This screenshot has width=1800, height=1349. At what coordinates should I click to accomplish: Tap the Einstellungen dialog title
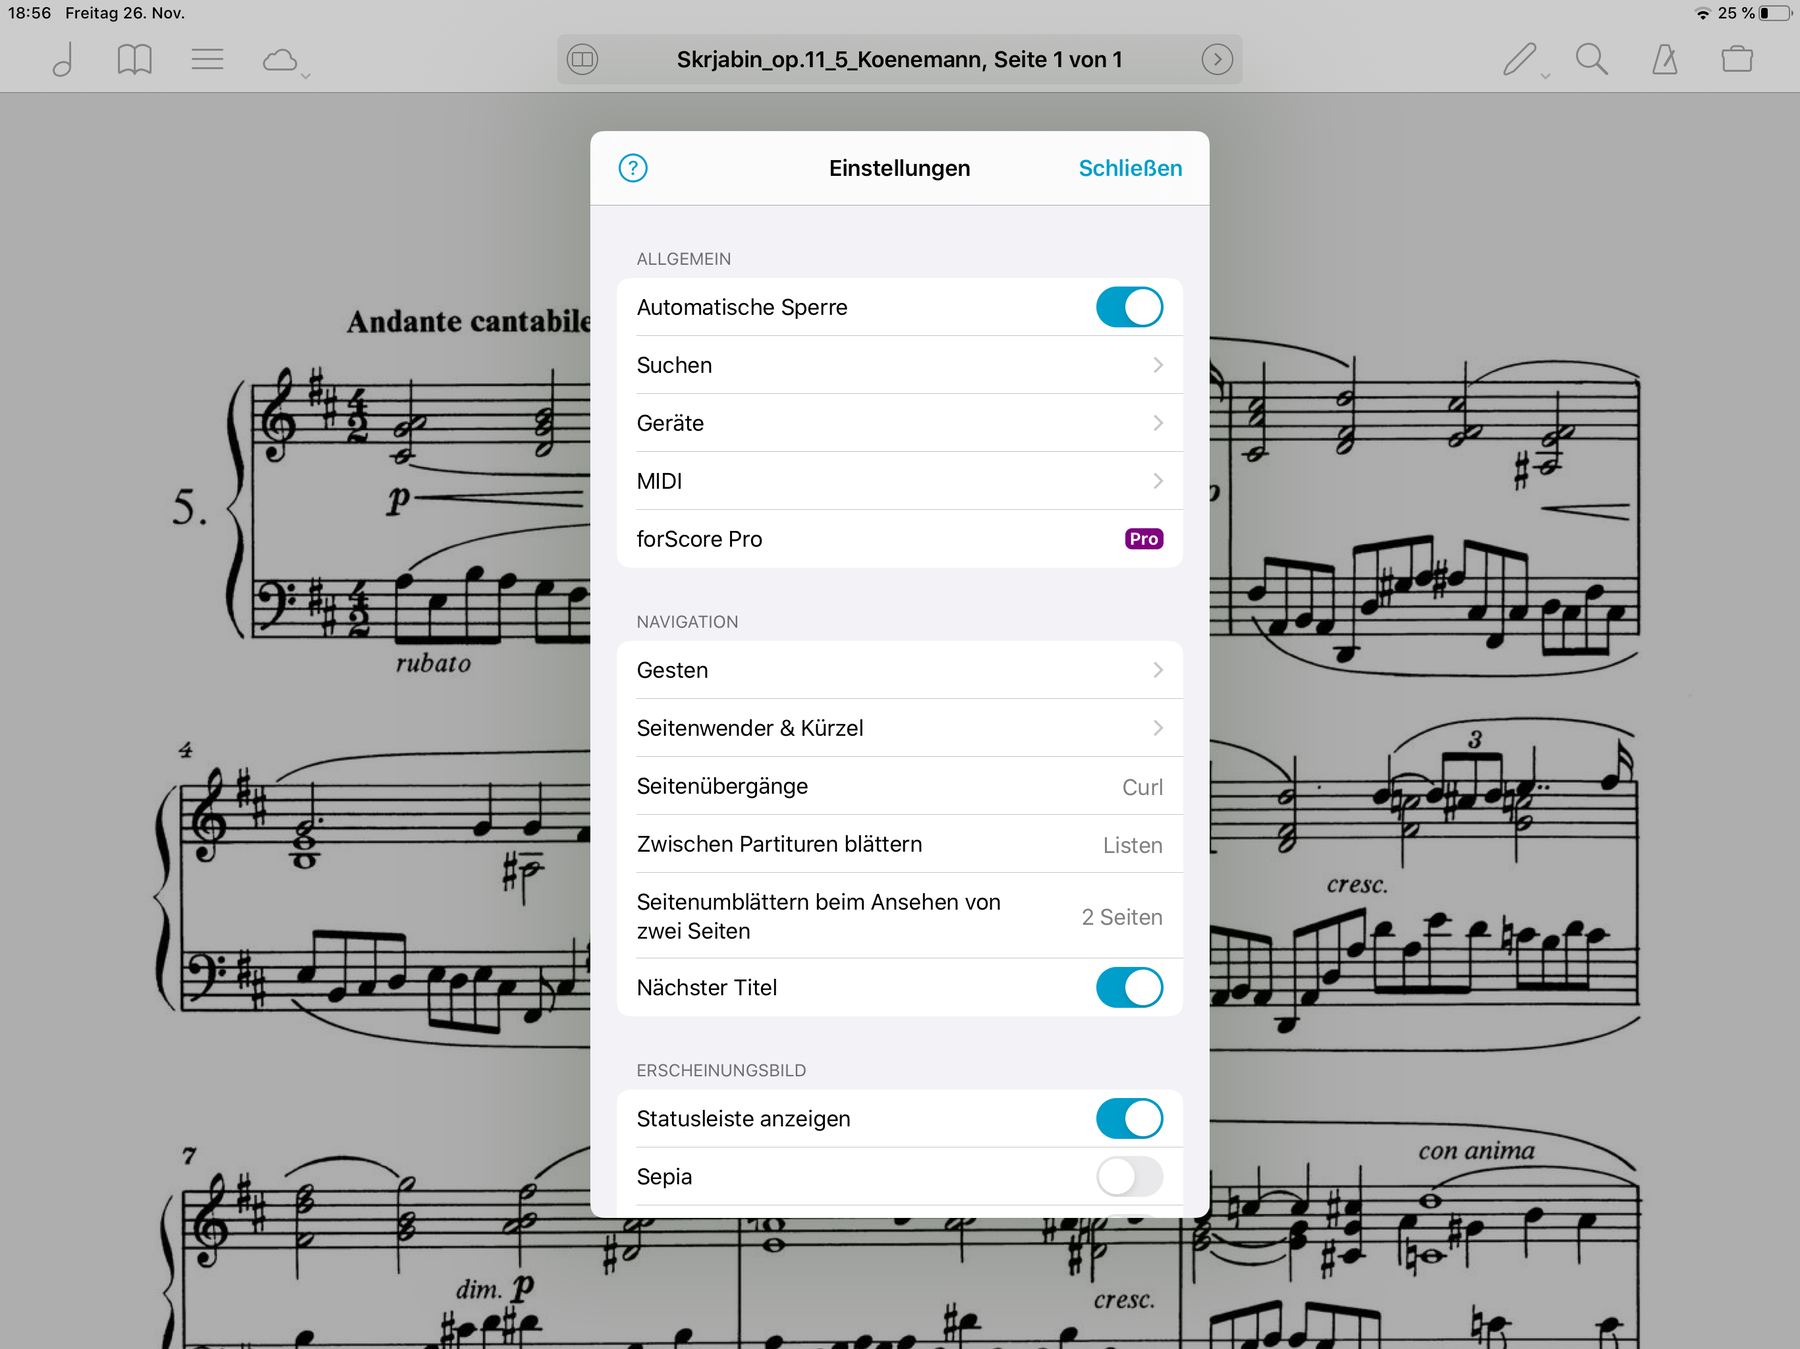tap(899, 168)
